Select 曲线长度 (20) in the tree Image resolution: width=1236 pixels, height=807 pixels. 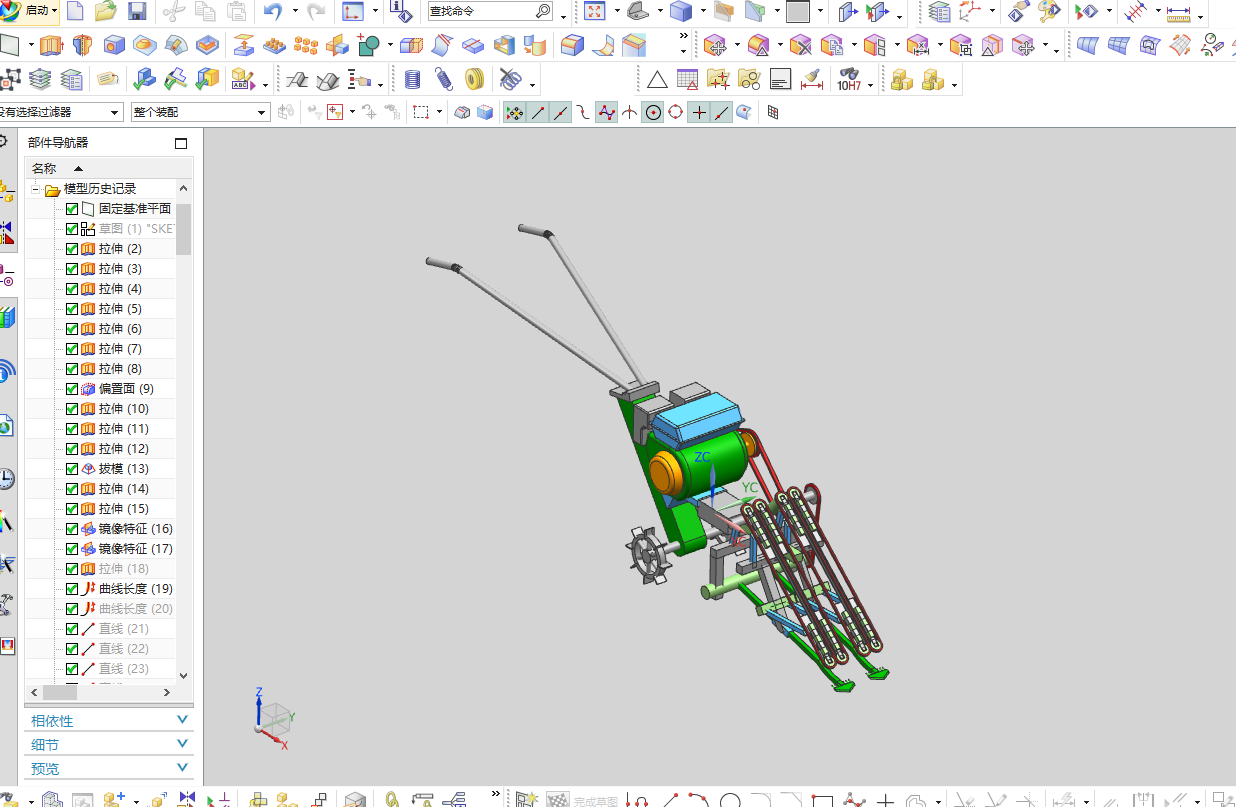(x=135, y=609)
